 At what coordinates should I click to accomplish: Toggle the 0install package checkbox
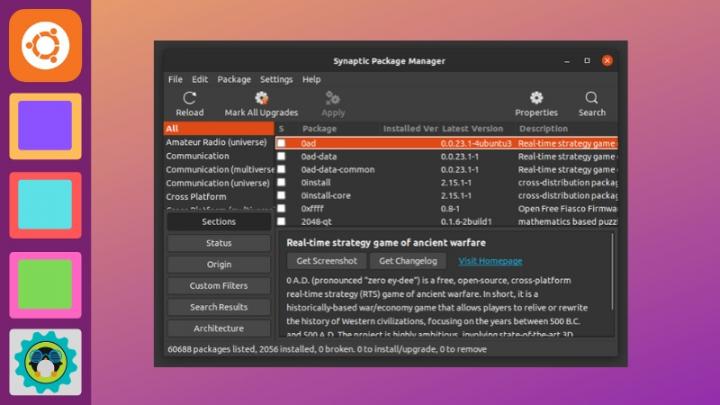click(x=282, y=183)
